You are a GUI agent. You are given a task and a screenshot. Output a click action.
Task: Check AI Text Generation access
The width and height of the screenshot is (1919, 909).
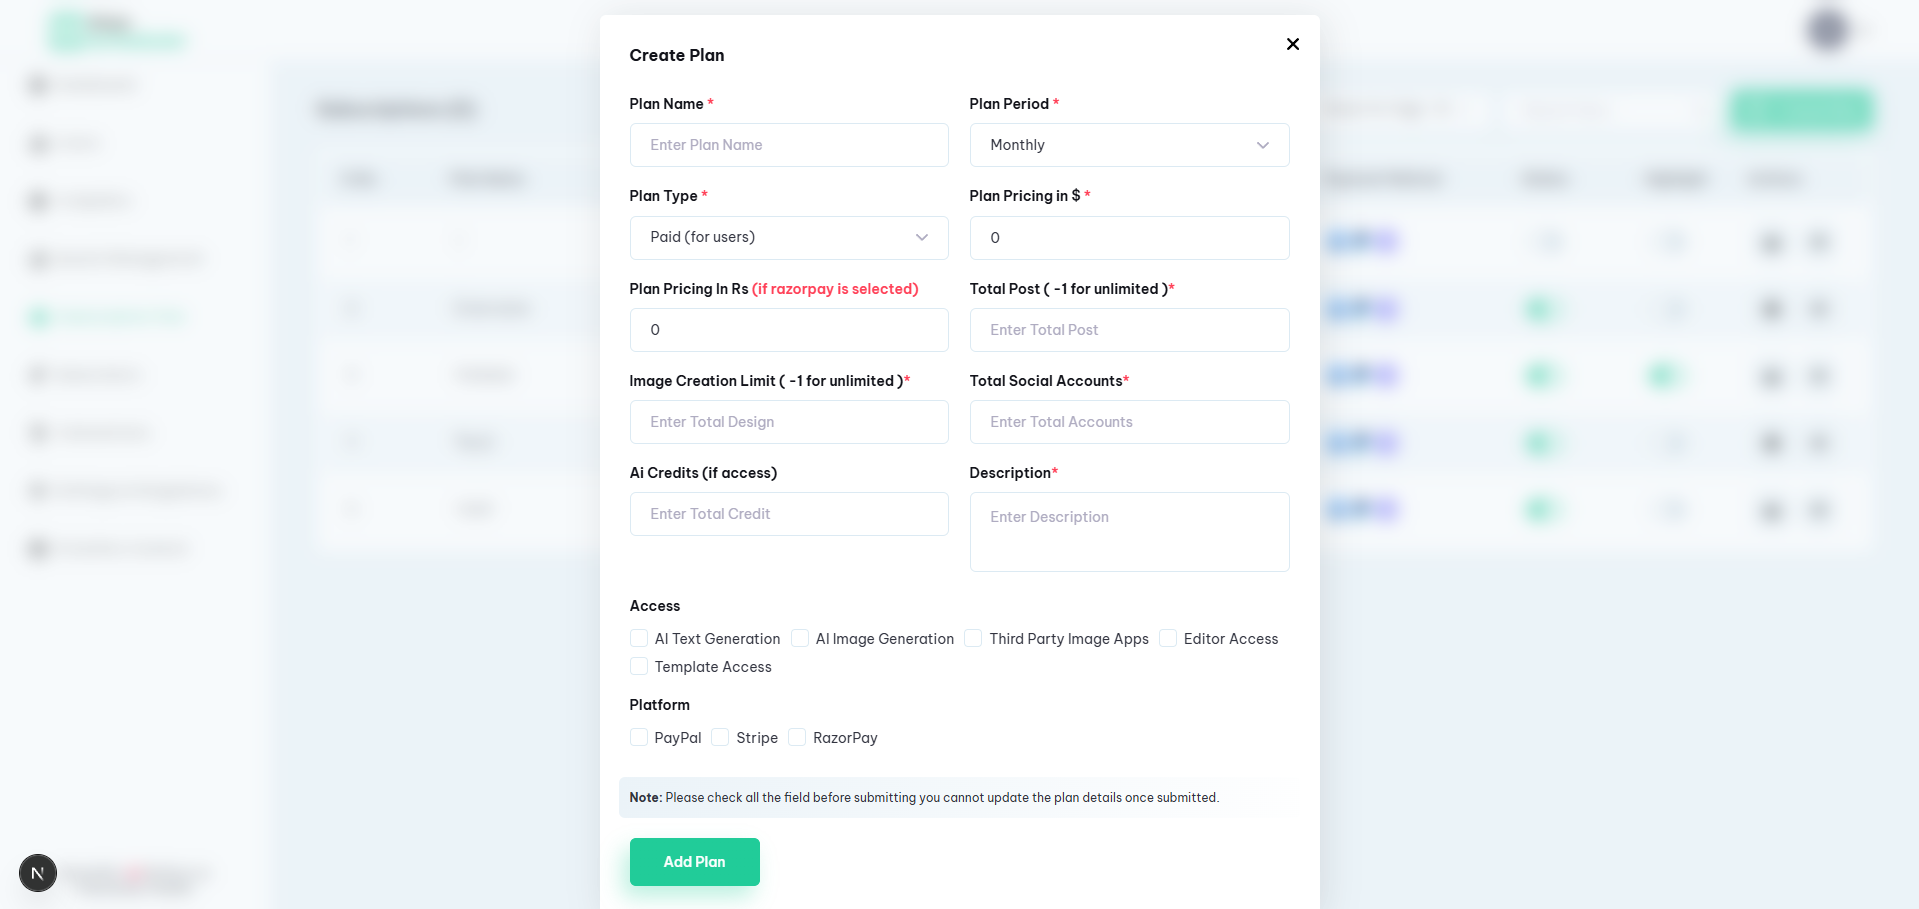click(638, 638)
